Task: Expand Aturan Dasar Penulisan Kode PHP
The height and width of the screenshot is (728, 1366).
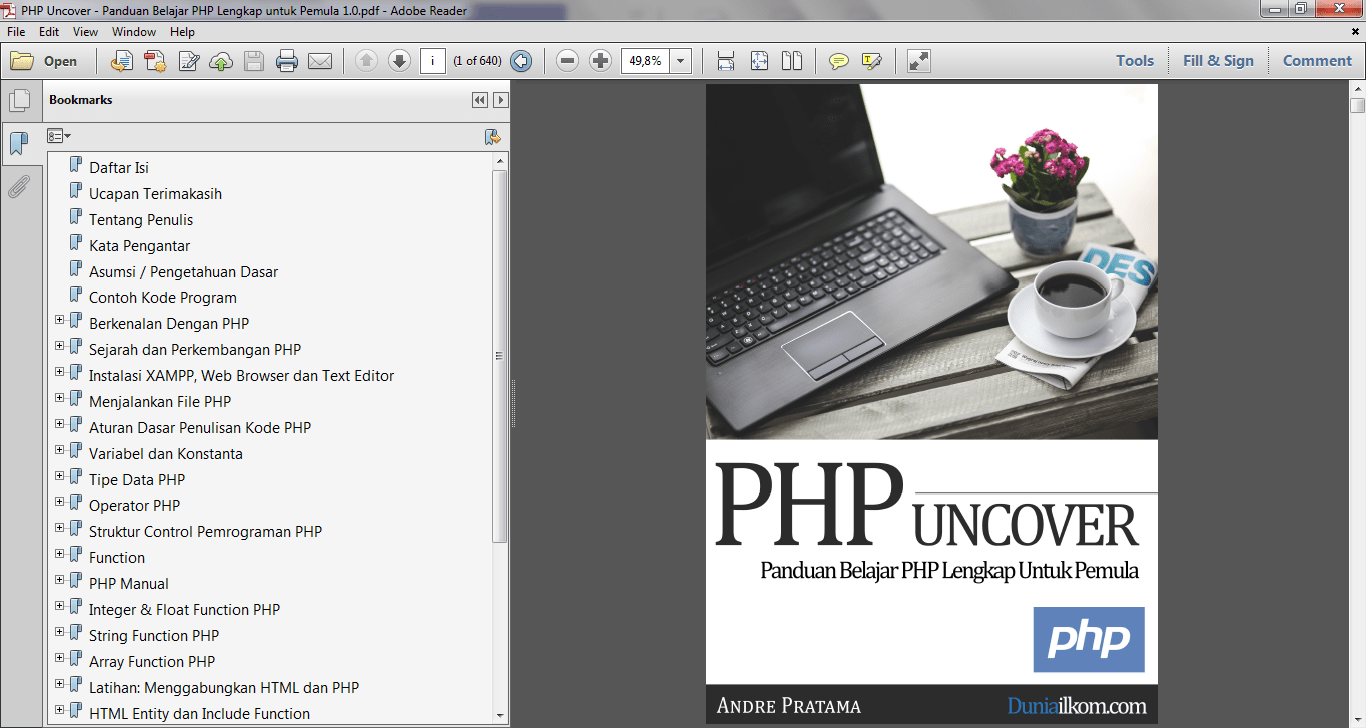Action: coord(60,424)
